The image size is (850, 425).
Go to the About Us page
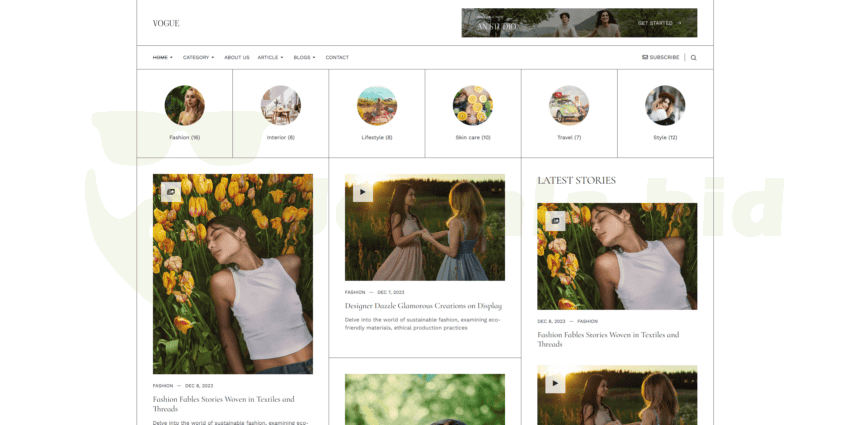pos(237,57)
